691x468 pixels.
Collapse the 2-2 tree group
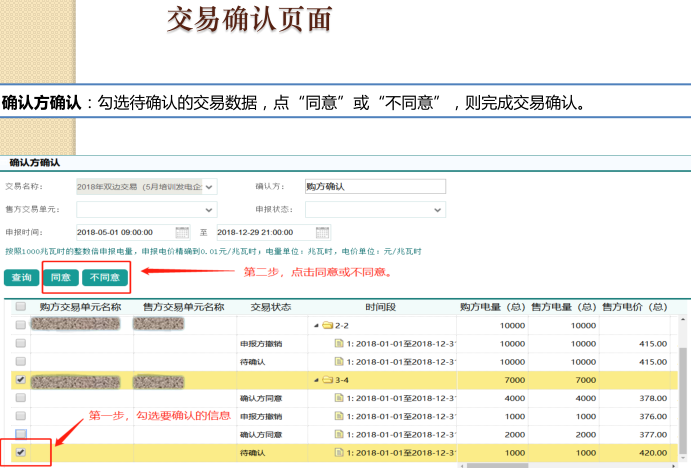(x=317, y=325)
